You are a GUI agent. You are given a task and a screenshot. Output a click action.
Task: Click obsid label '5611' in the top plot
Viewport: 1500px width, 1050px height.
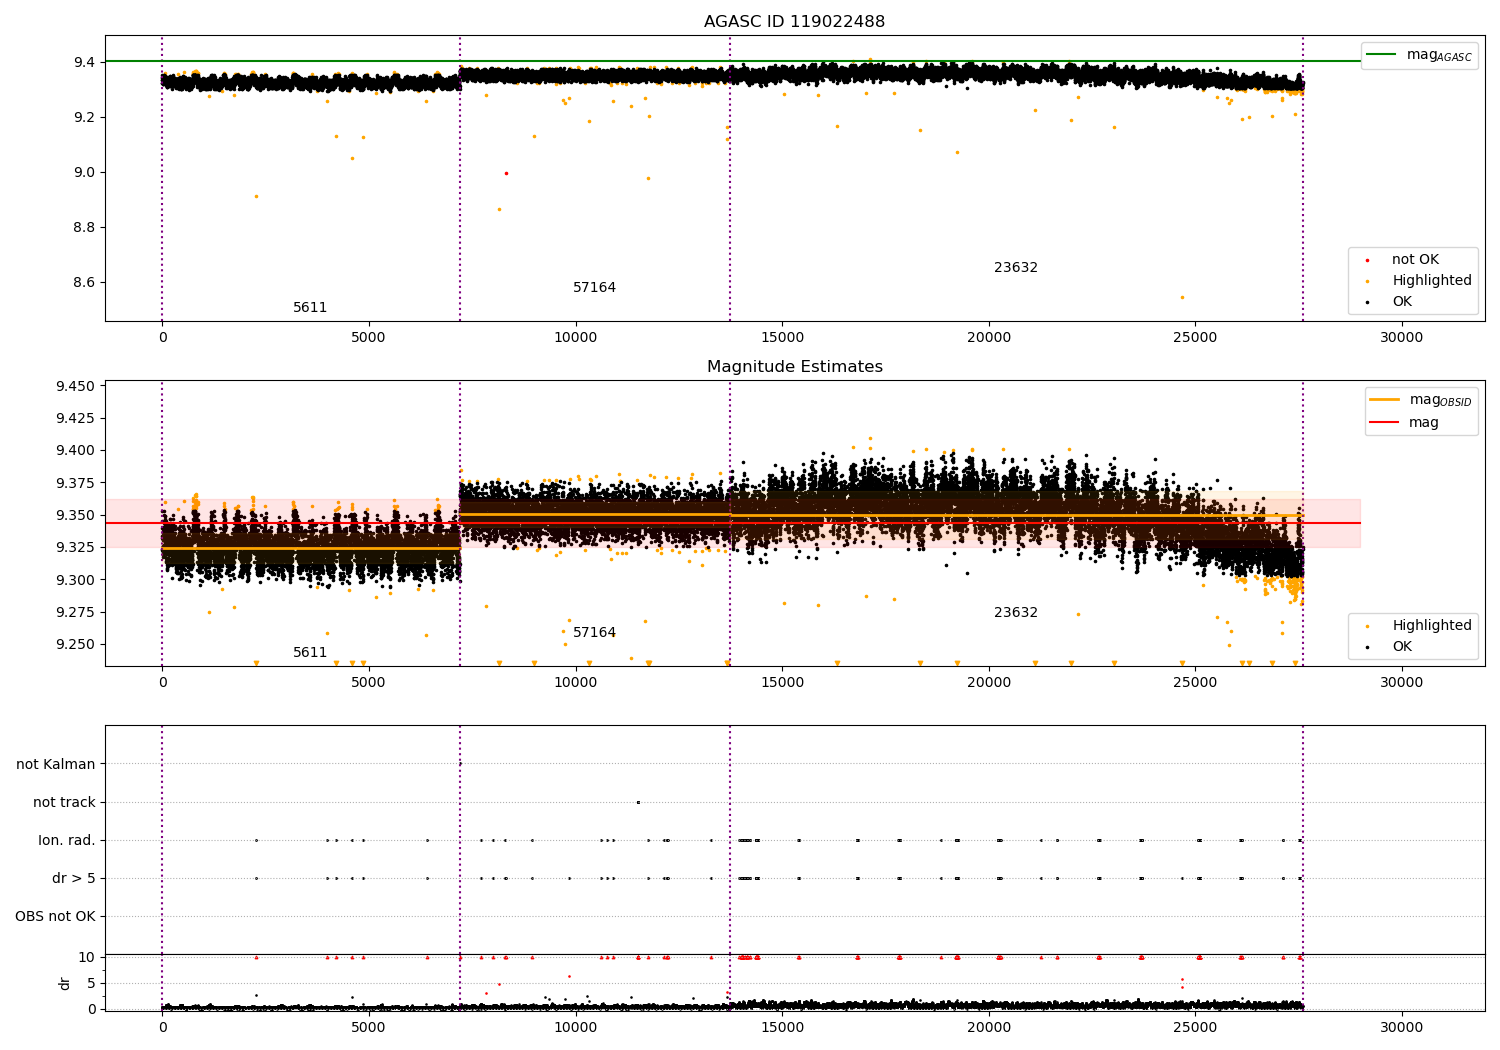point(310,308)
